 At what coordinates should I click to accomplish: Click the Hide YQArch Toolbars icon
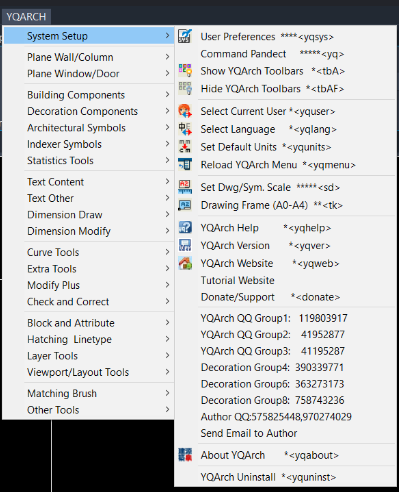185,88
